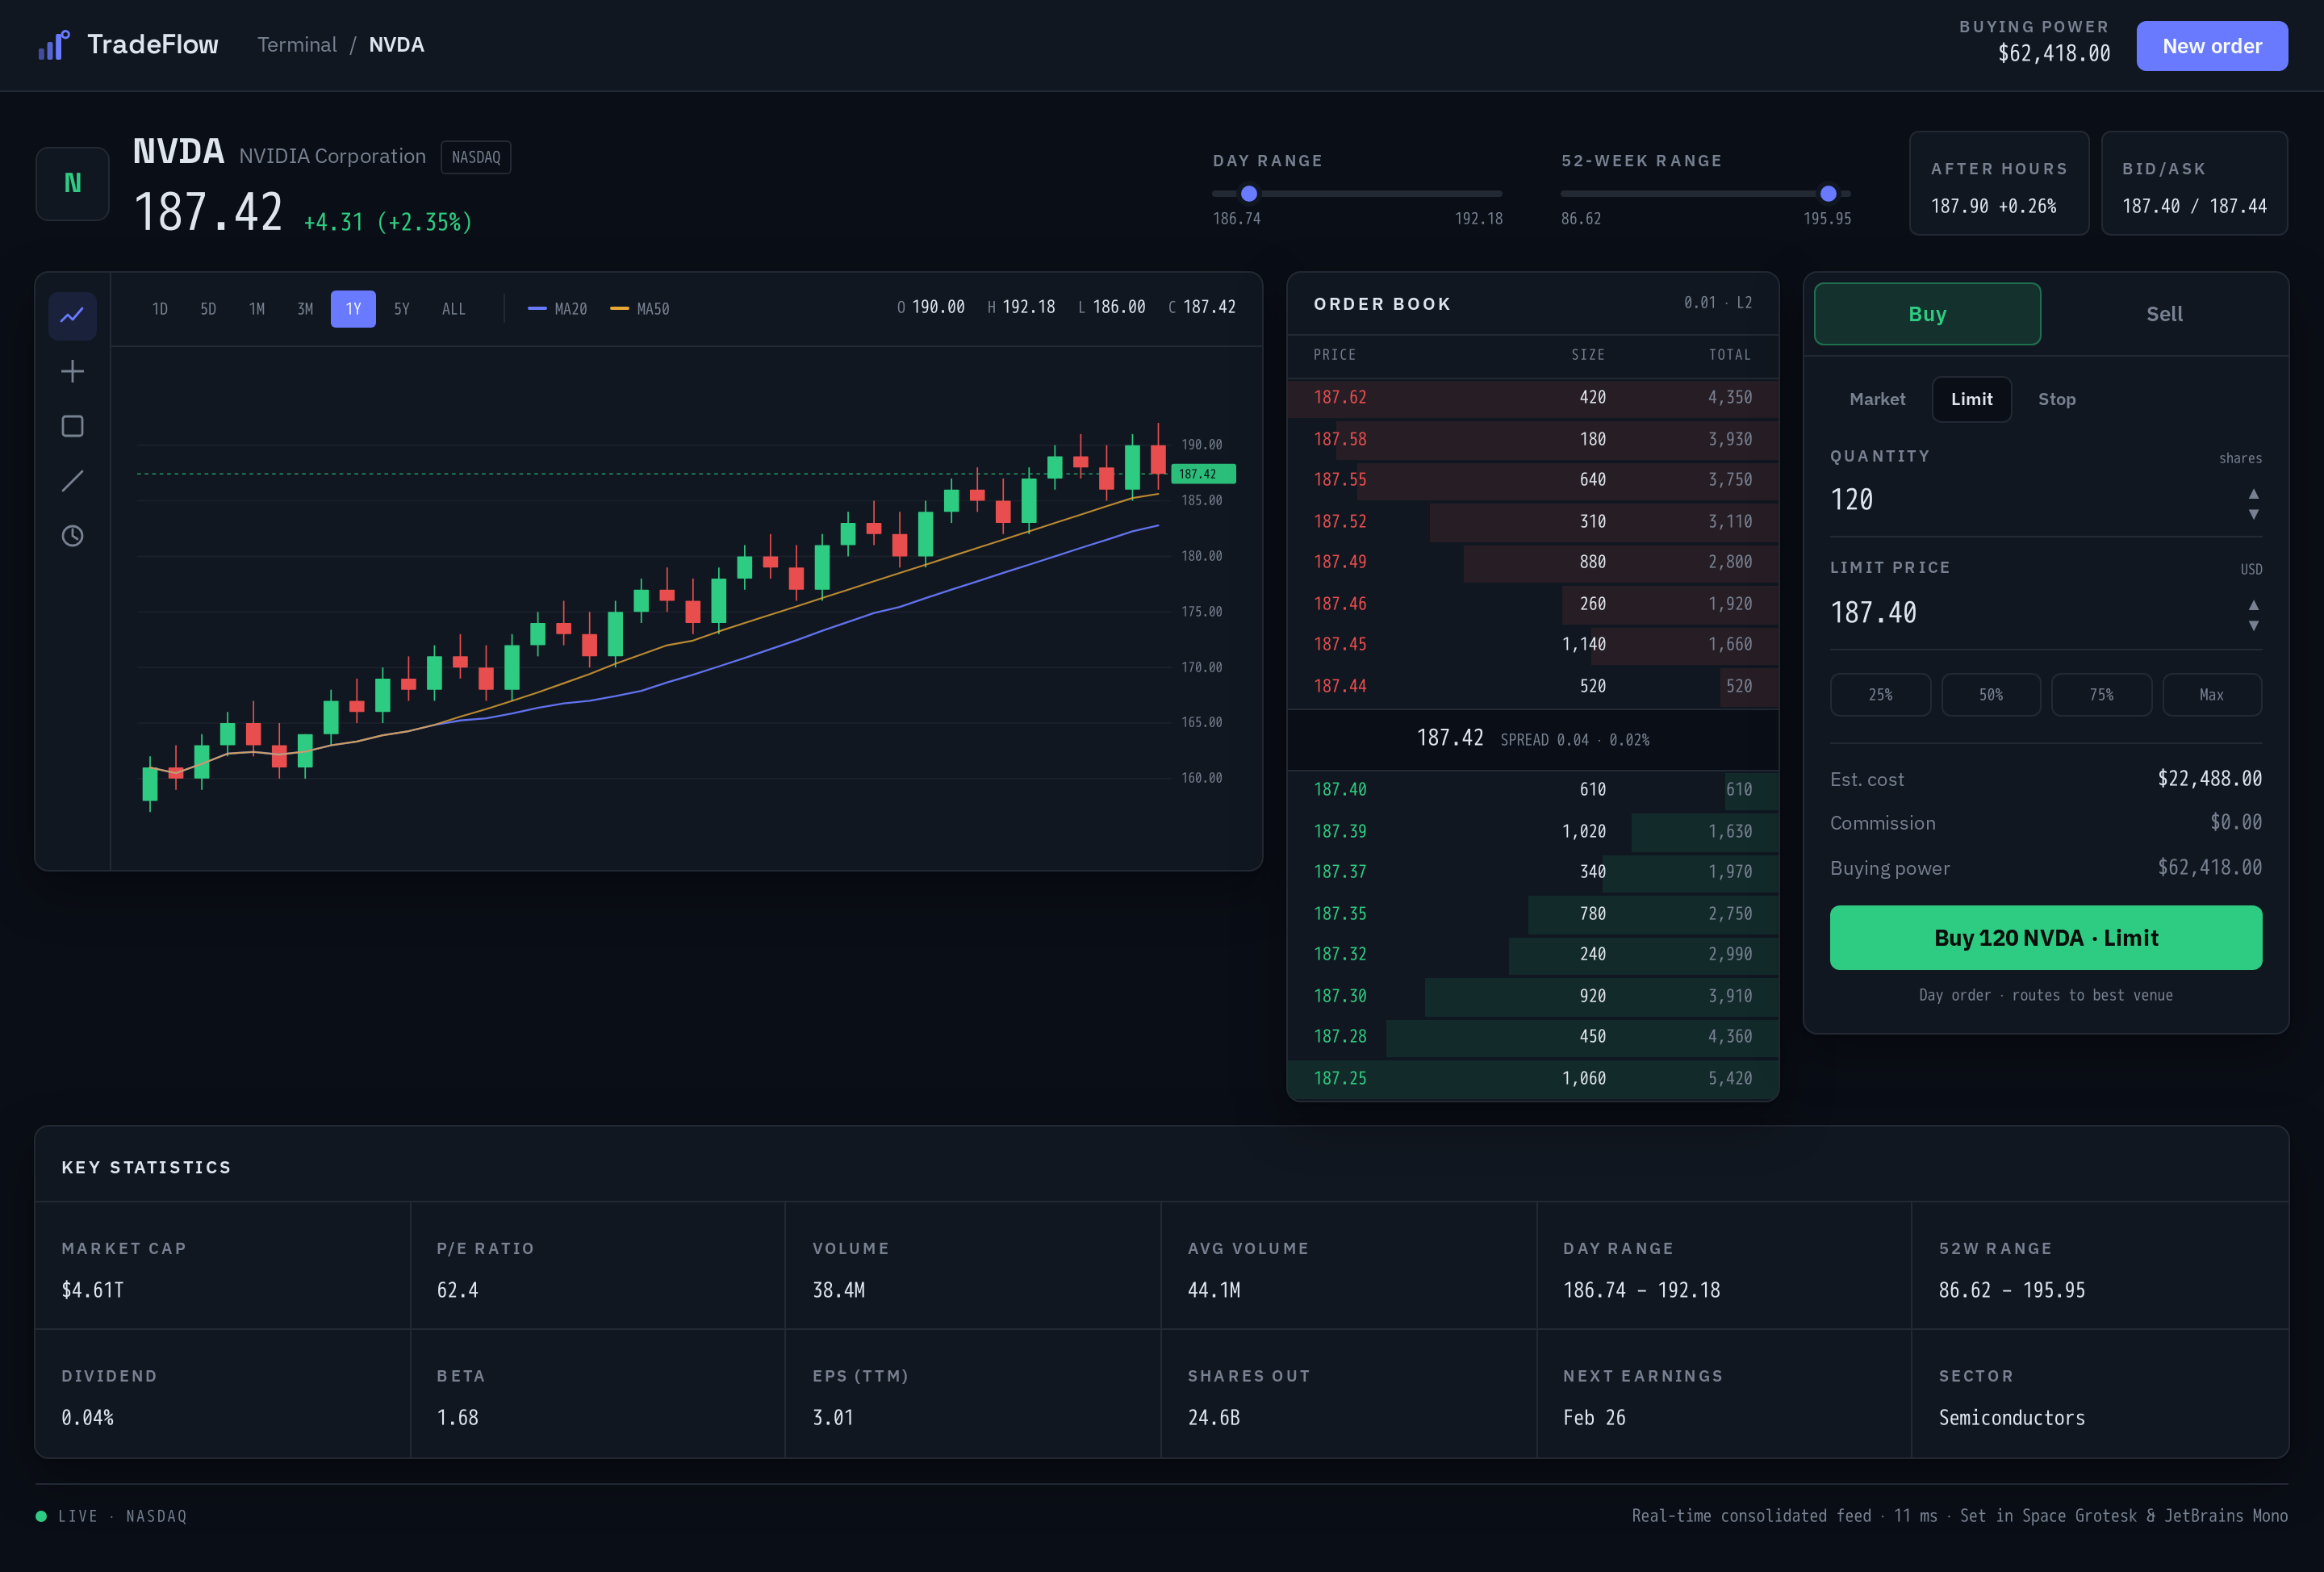
Task: Open the clock history tool
Action: click(x=72, y=536)
